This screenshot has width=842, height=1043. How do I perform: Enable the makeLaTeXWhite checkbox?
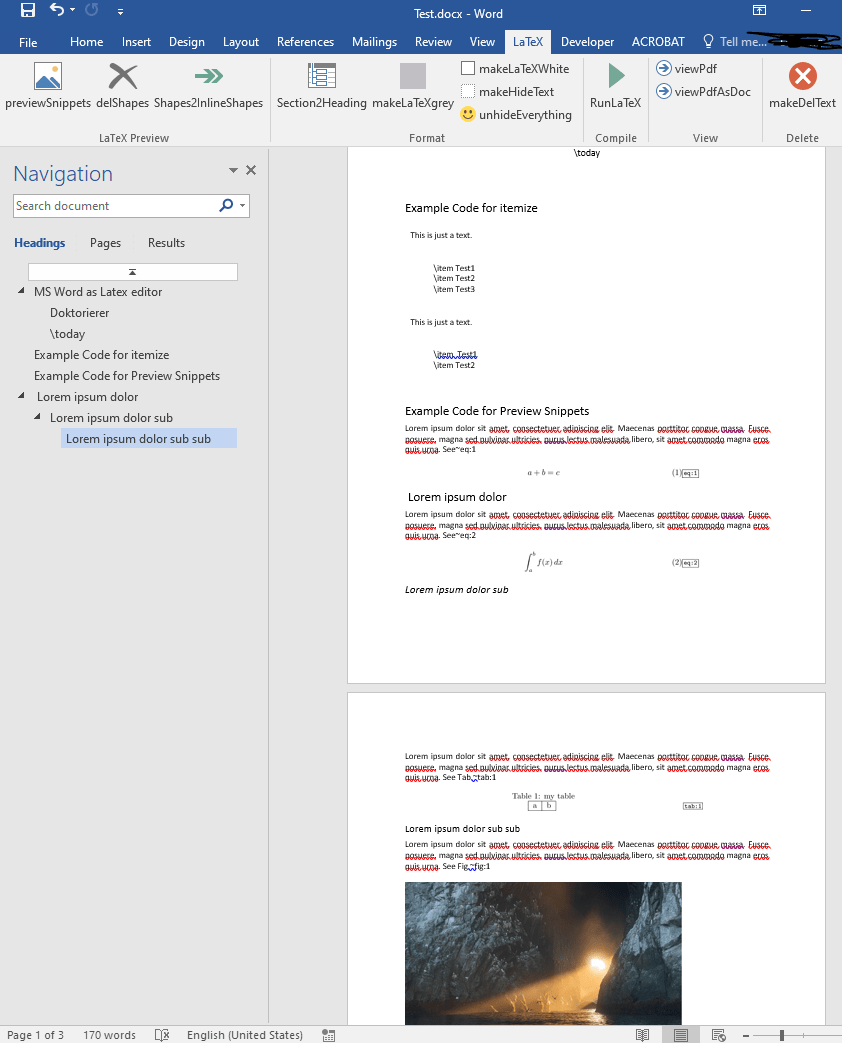tap(466, 68)
